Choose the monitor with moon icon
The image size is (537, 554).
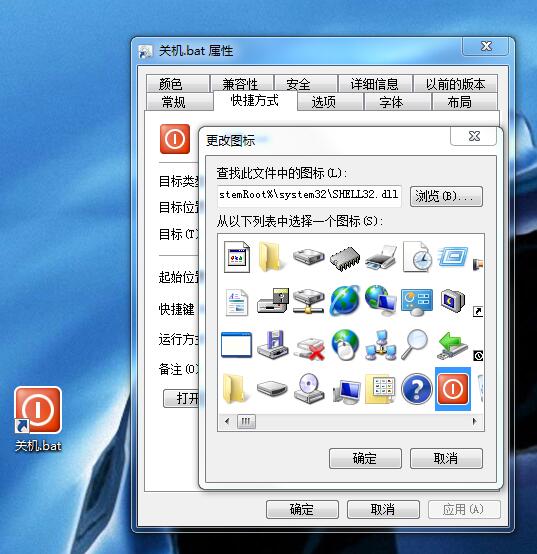click(453, 300)
